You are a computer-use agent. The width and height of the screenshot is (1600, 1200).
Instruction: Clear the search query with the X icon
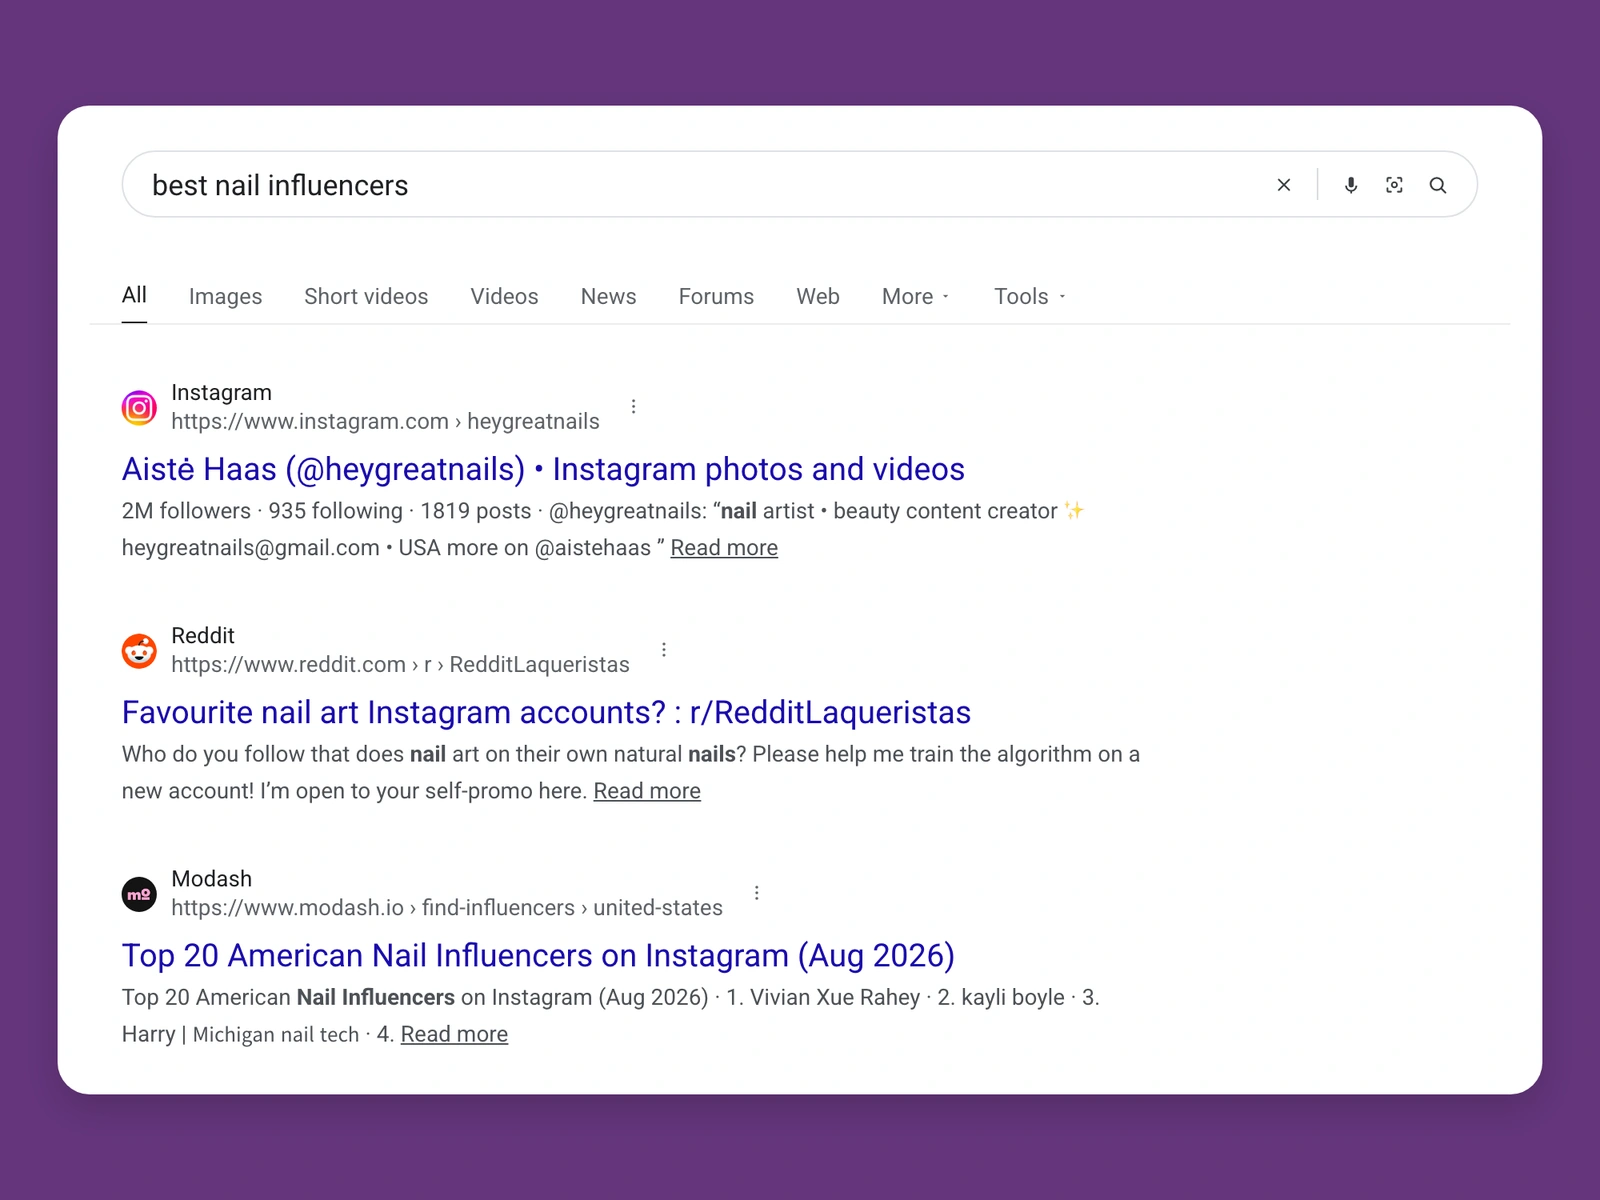coord(1284,185)
